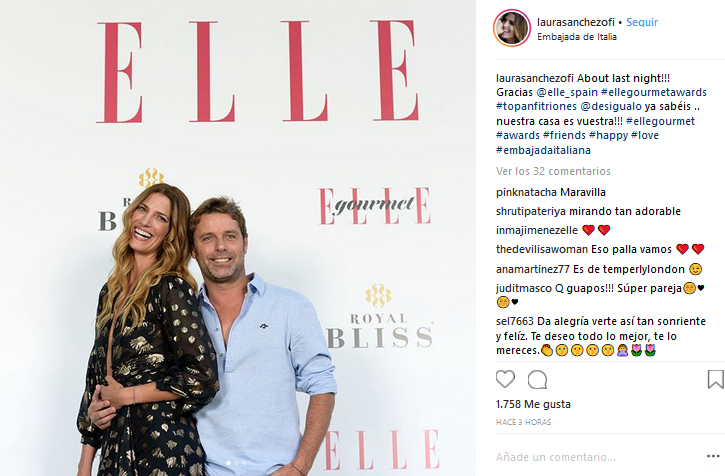Open the Embajada de Italia location

tap(577, 37)
